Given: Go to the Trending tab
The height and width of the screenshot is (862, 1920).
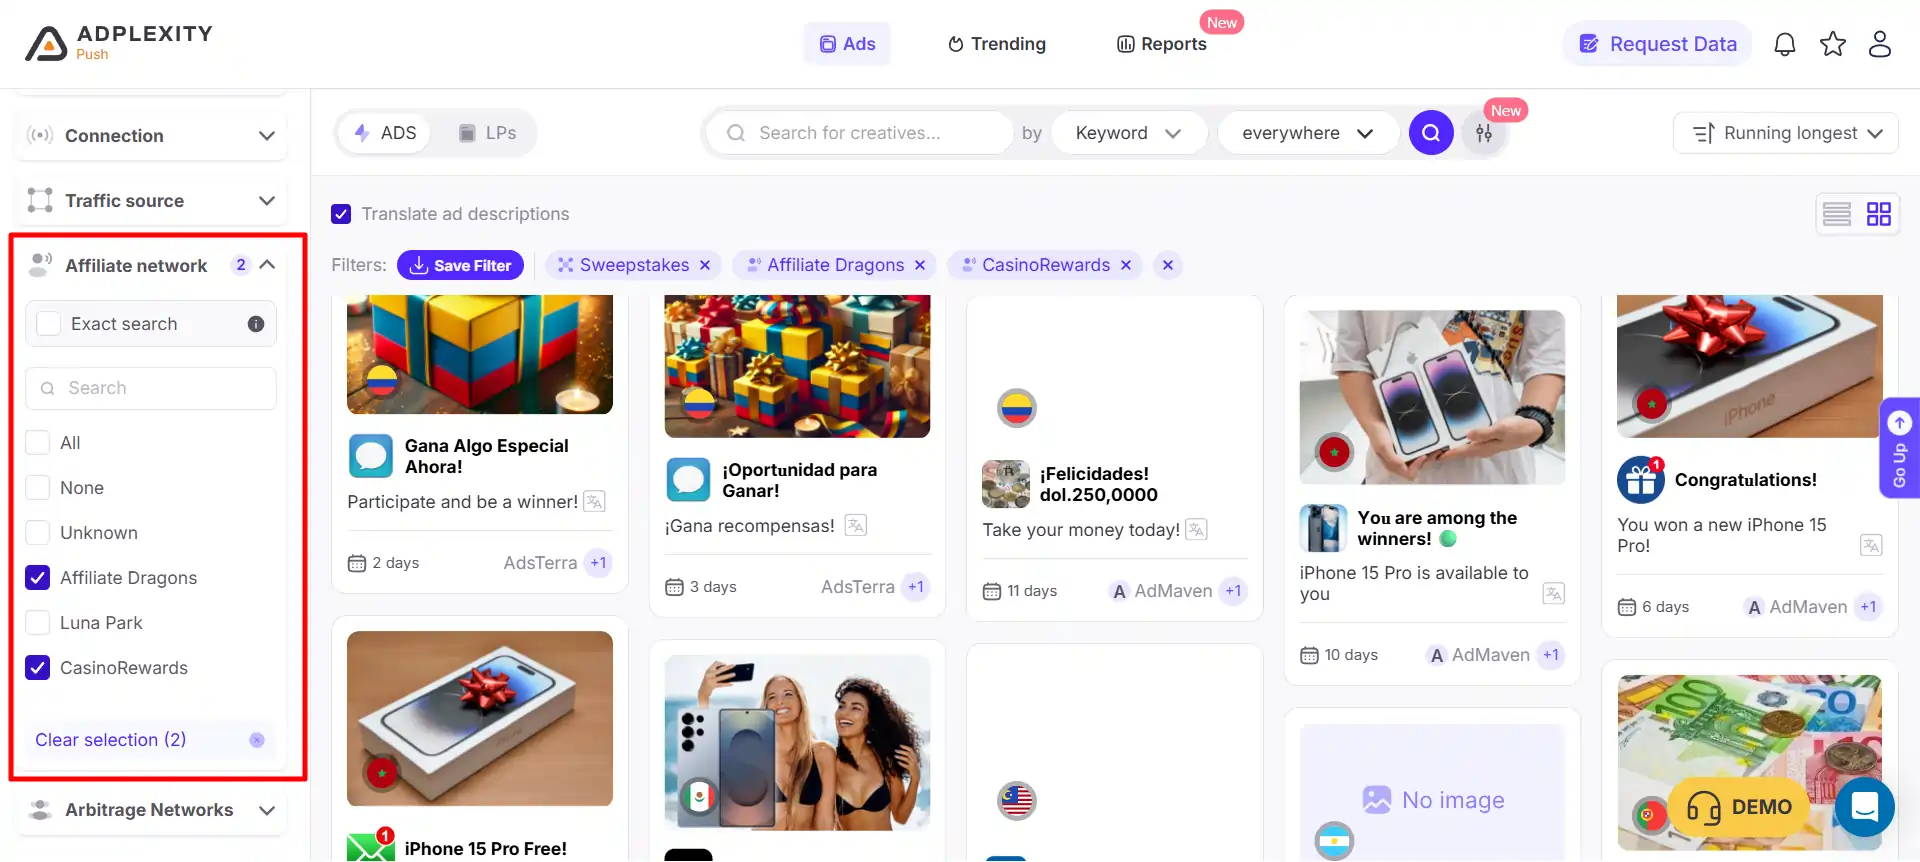Looking at the screenshot, I should point(996,44).
